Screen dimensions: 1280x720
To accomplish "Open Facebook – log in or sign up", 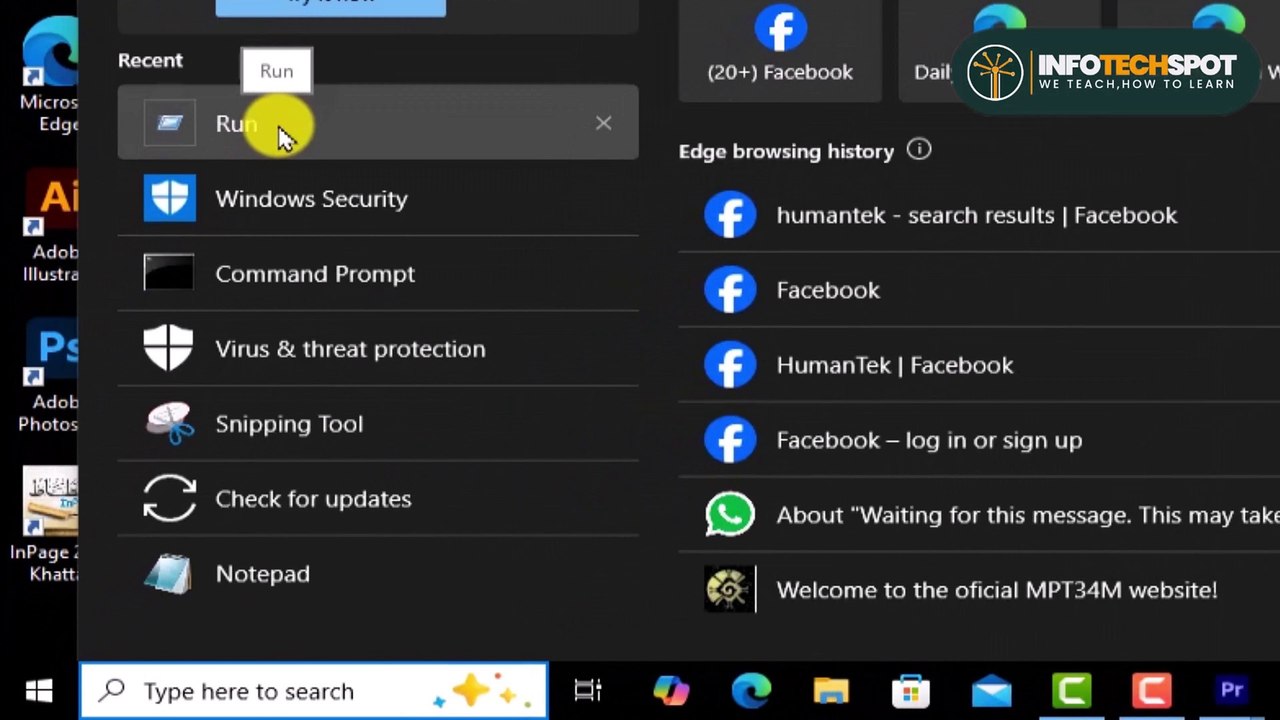I will 979,440.
